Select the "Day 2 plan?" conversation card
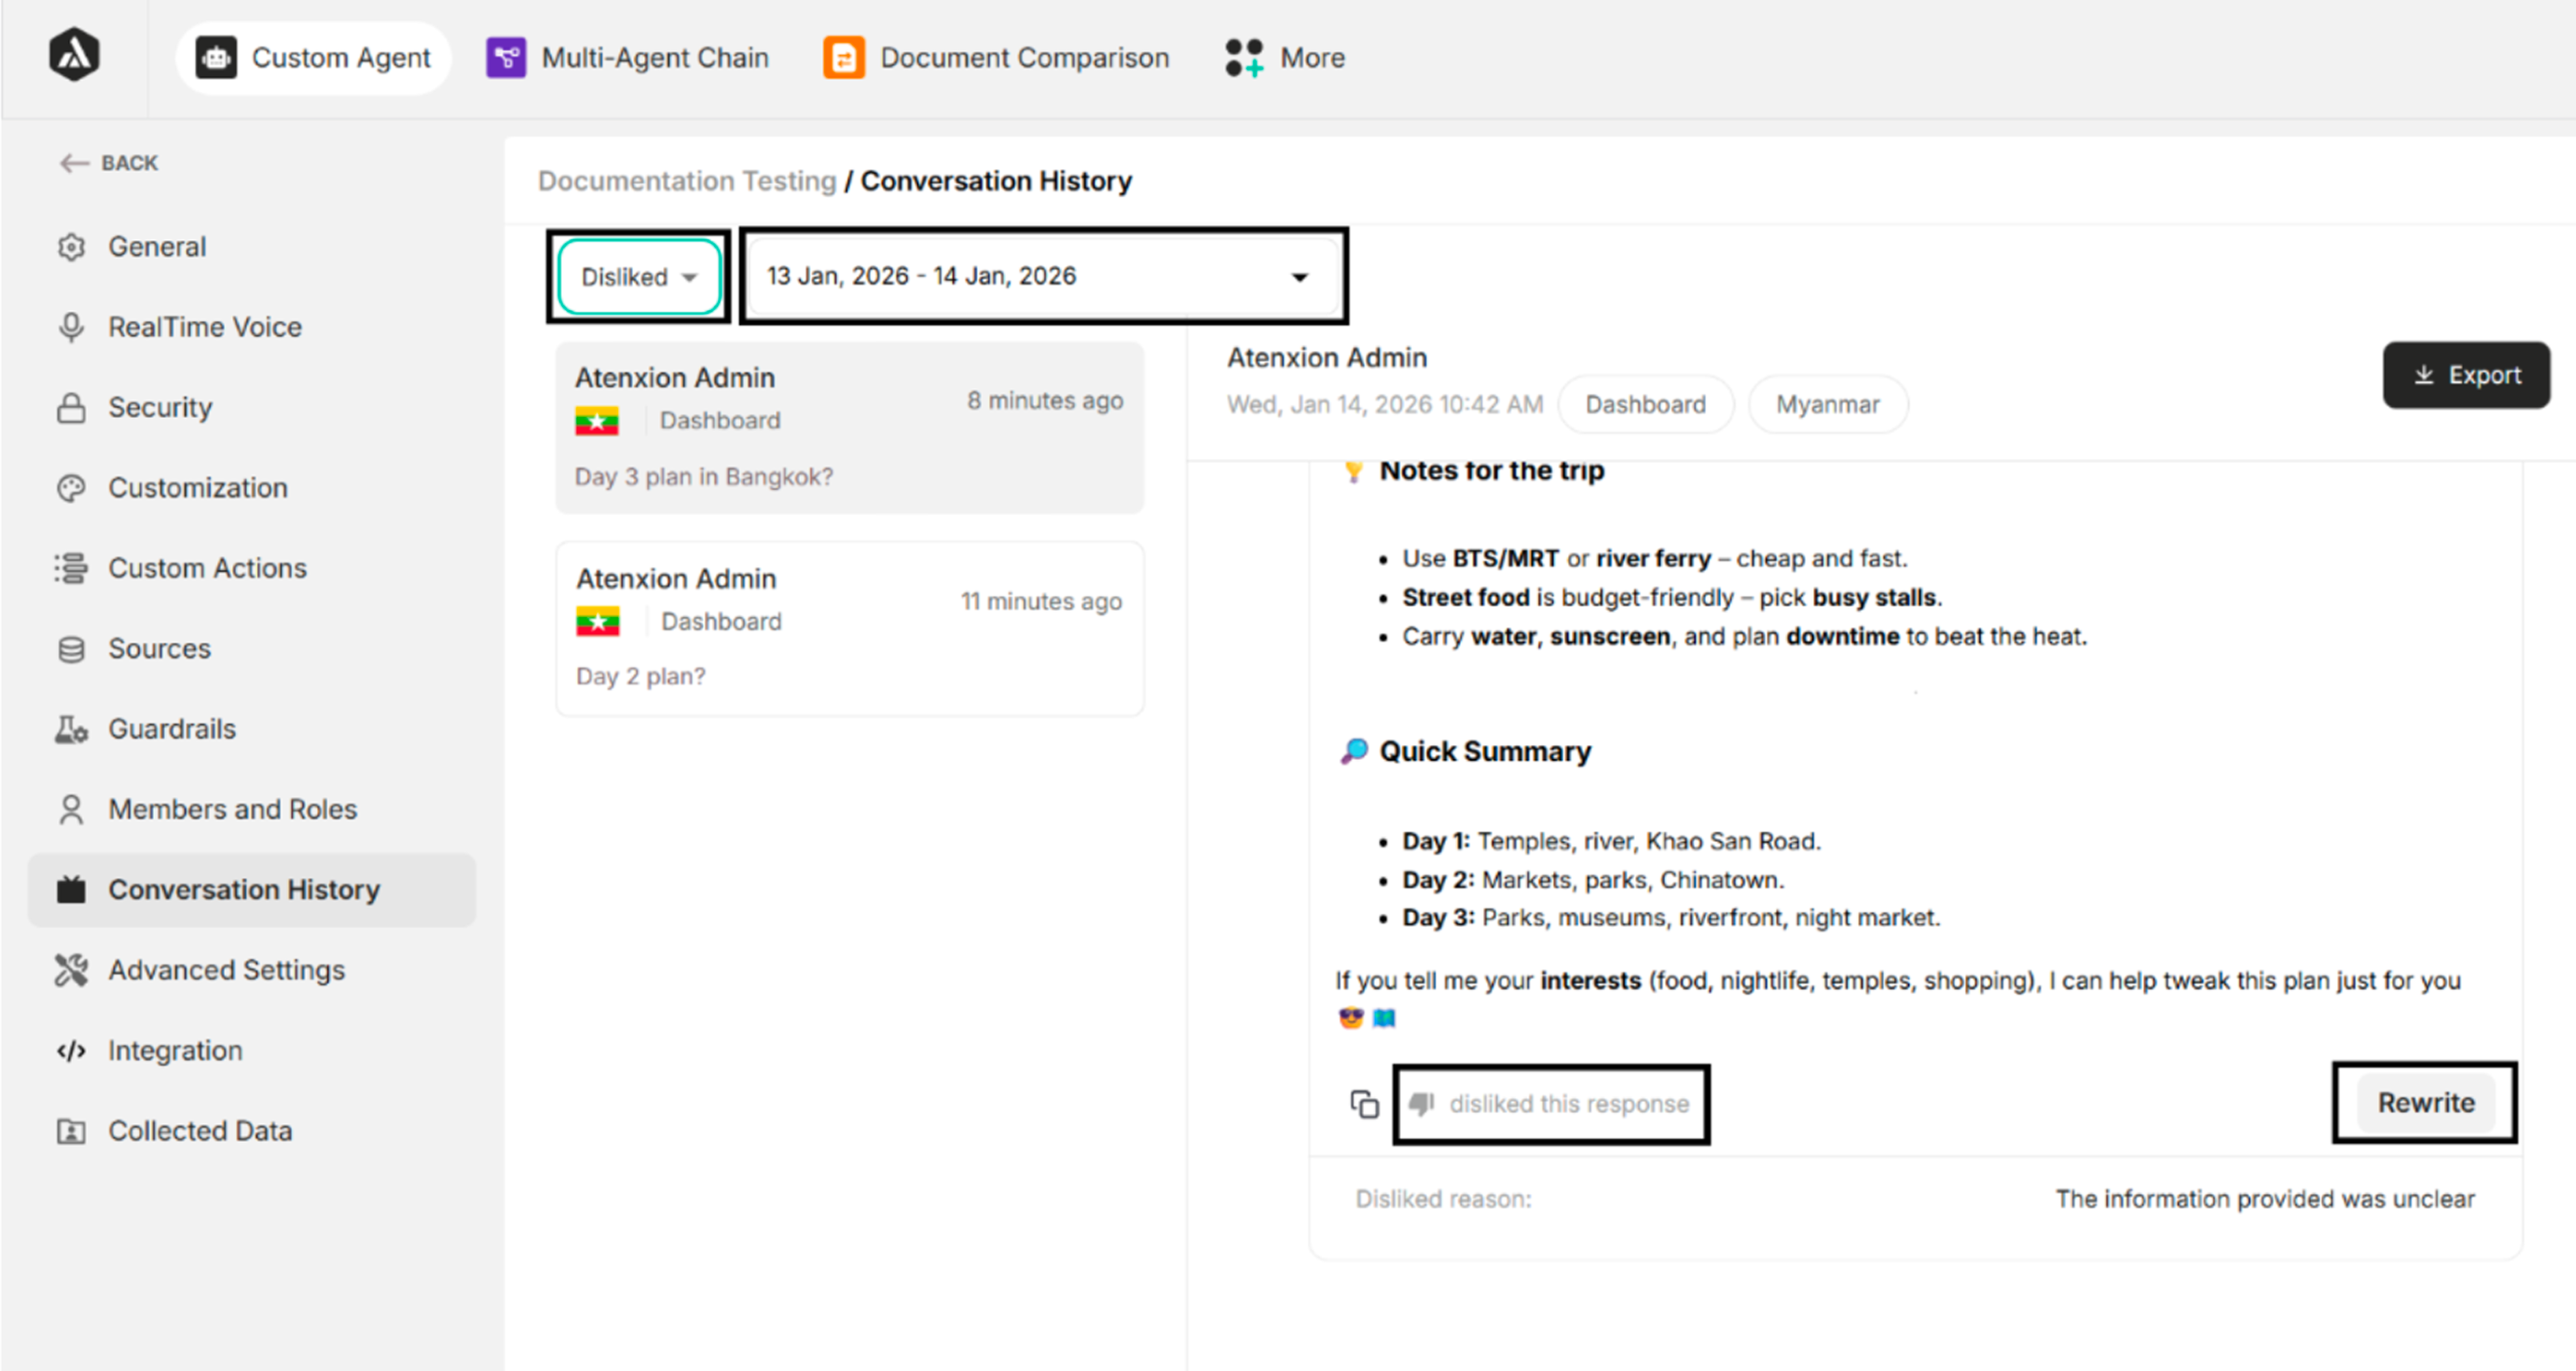 tap(849, 629)
